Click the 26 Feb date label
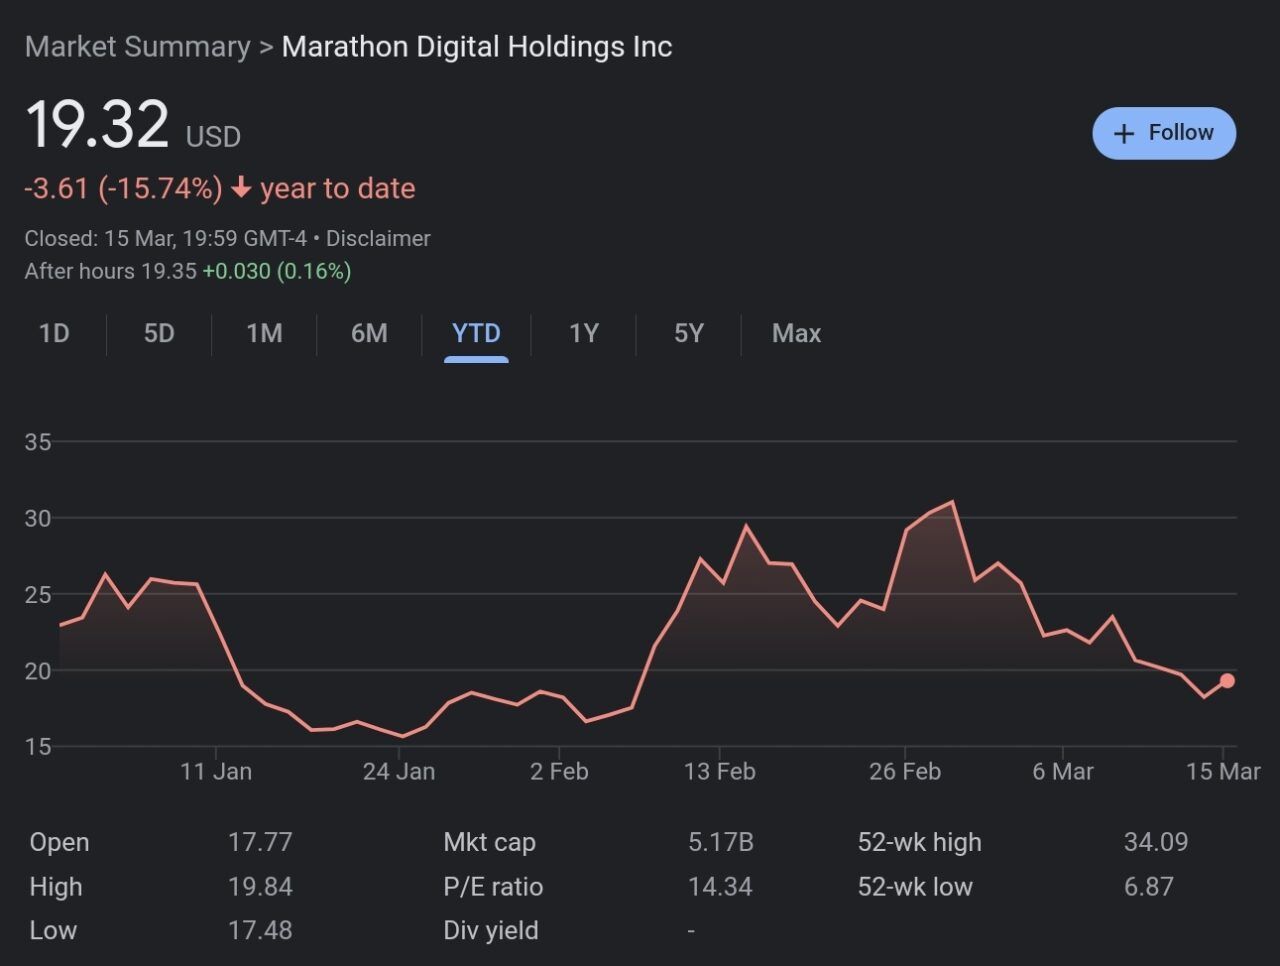This screenshot has height=966, width=1280. (904, 772)
